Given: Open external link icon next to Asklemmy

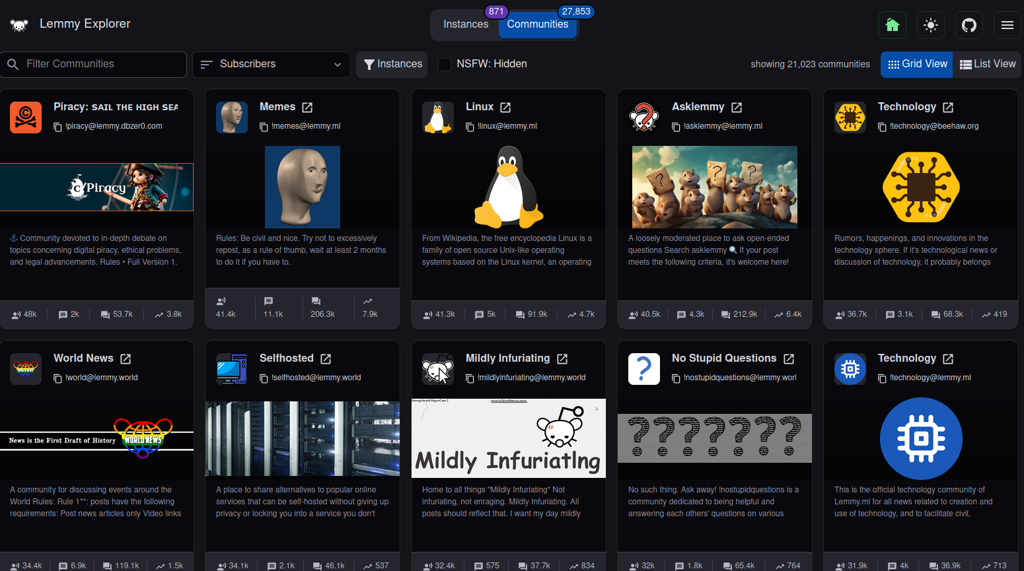Looking at the screenshot, I should [x=736, y=107].
